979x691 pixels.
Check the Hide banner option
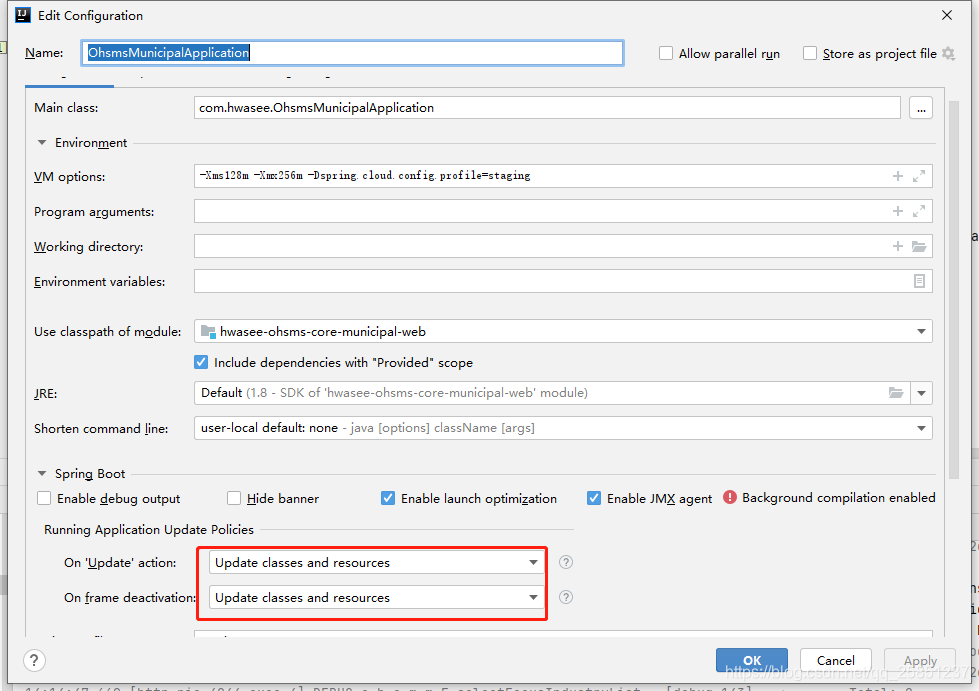click(x=234, y=498)
